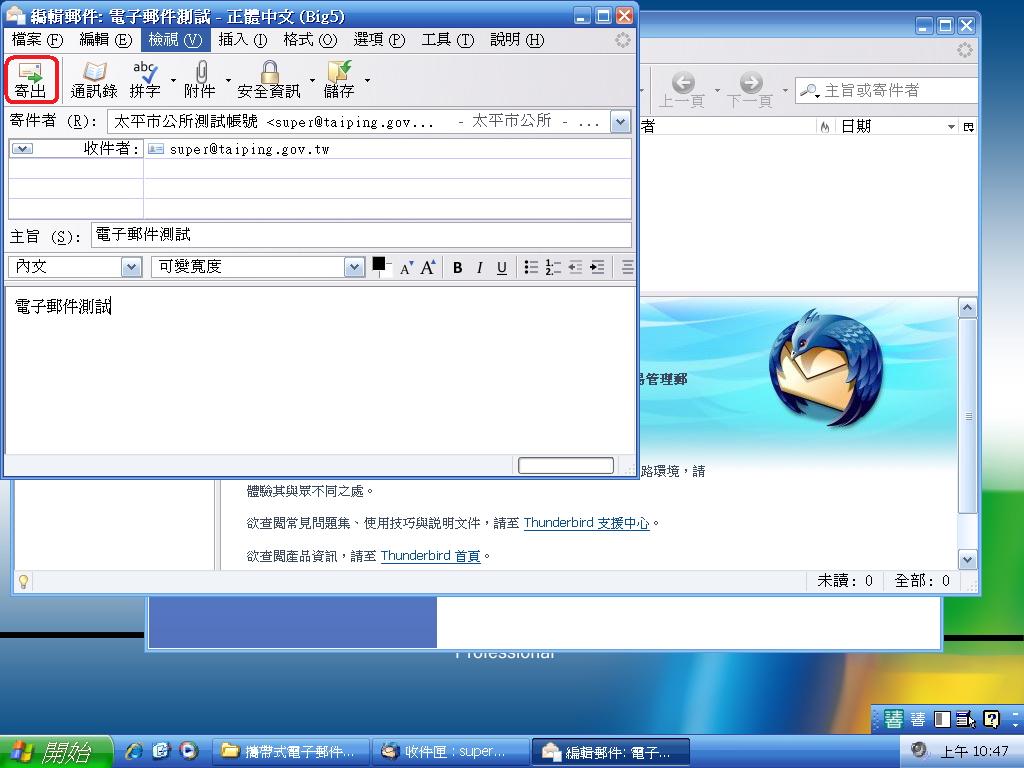The width and height of the screenshot is (1024, 768).
Task: Click the 儲存 save icon
Action: pos(339,79)
